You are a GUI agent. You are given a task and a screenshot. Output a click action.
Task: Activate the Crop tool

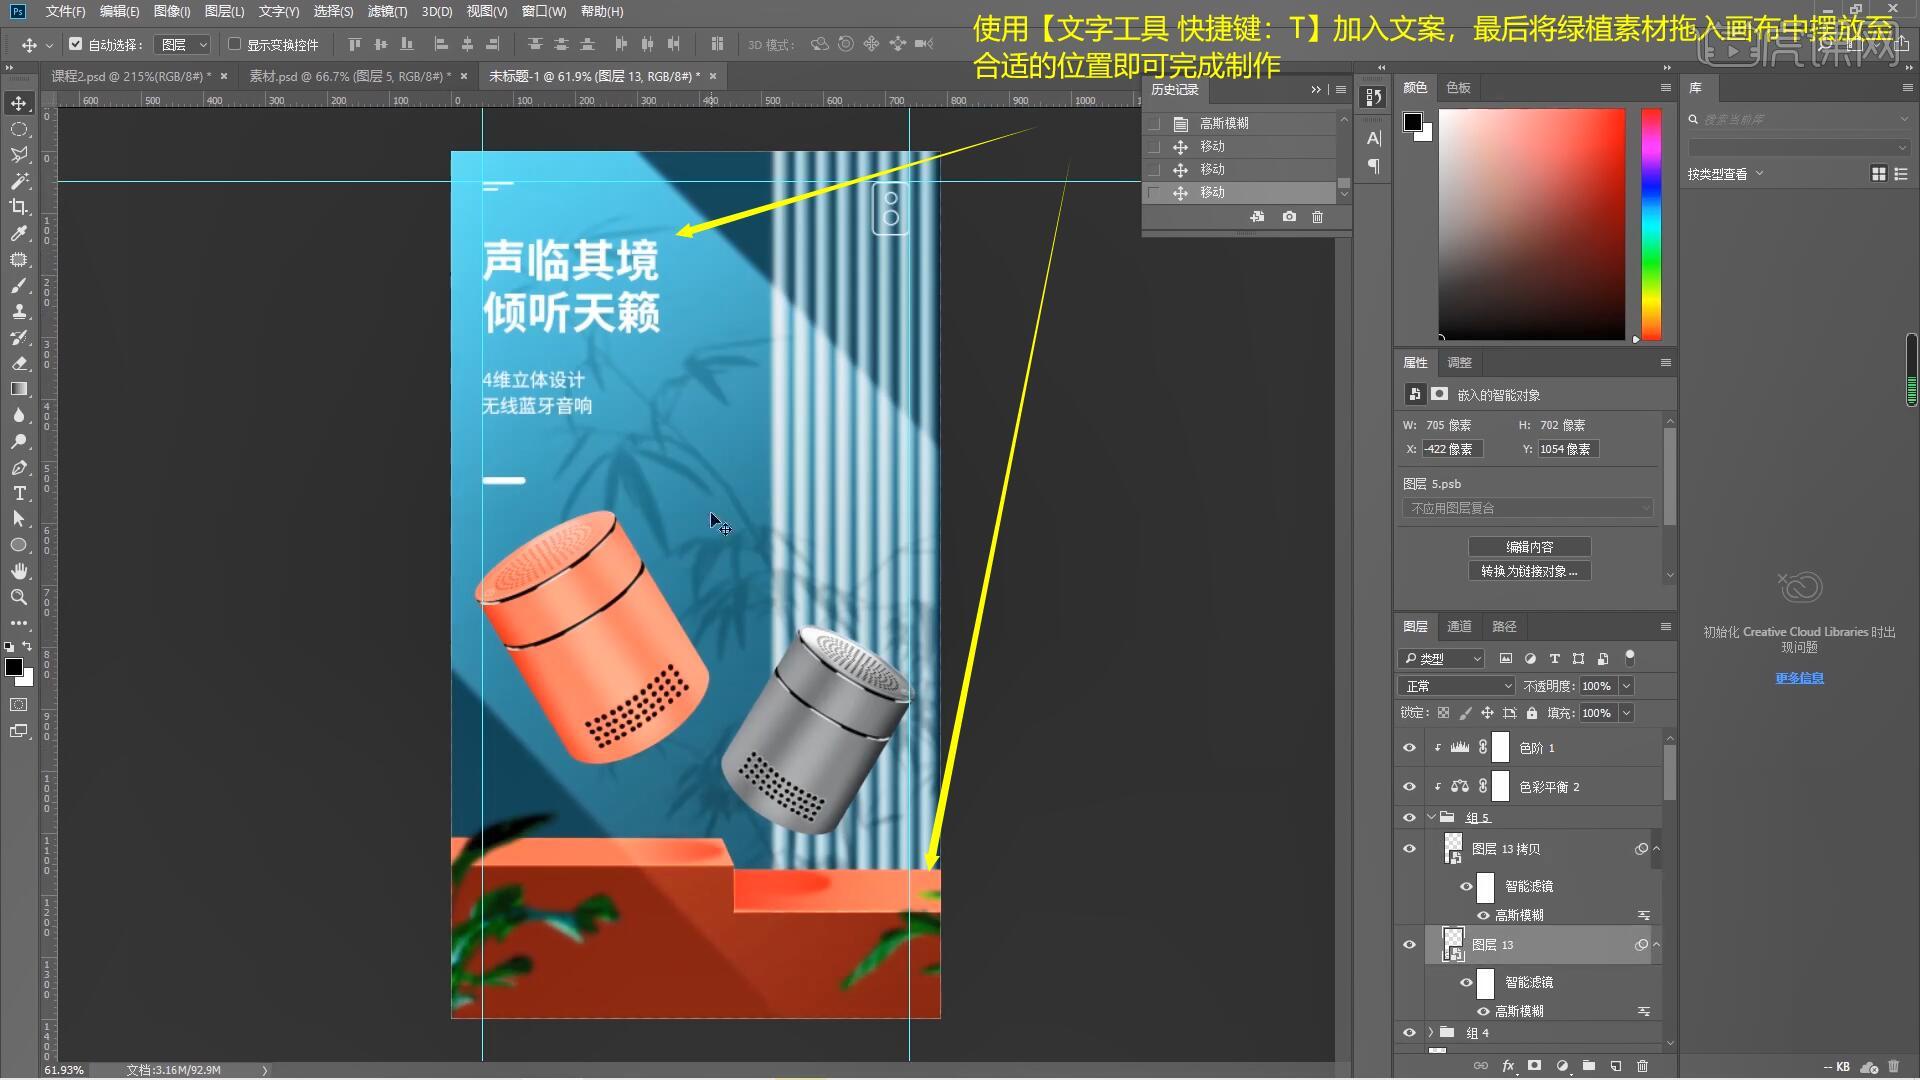coord(20,207)
